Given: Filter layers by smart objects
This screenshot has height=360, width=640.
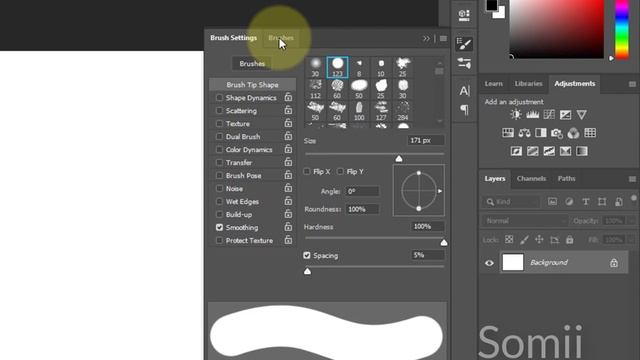Looking at the screenshot, I should pyautogui.click(x=619, y=202).
